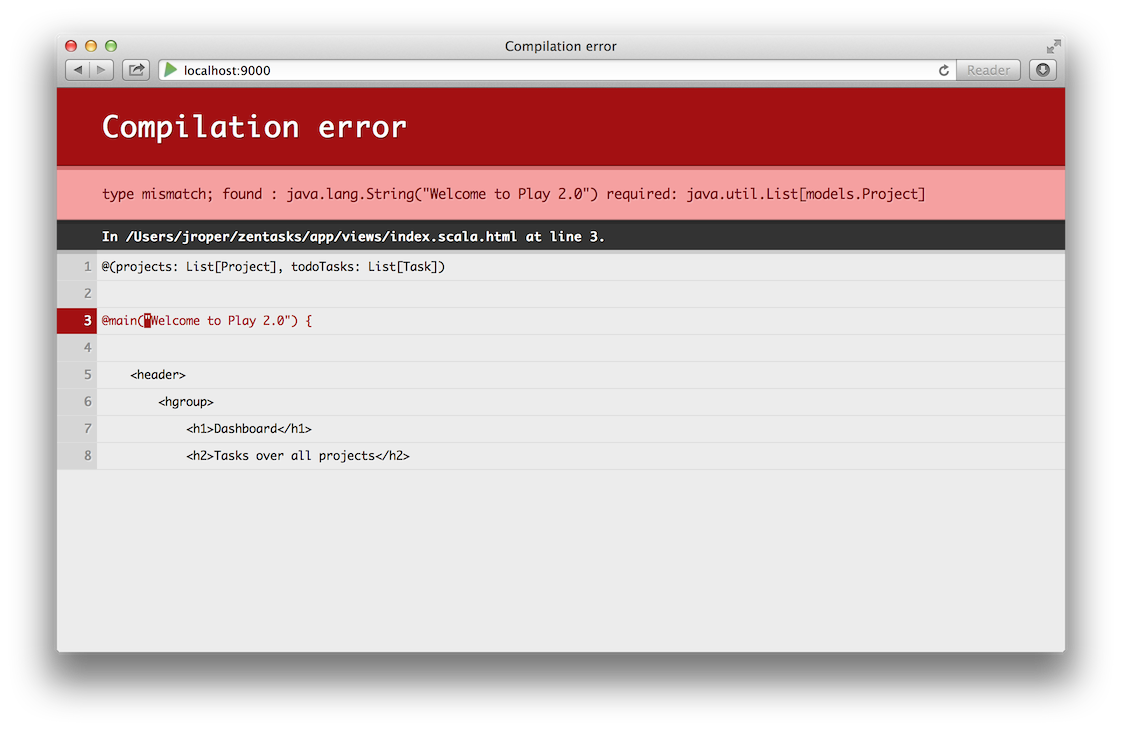This screenshot has width=1122, height=731.
Task: Select line number 1 in the gutter
Action: click(87, 267)
